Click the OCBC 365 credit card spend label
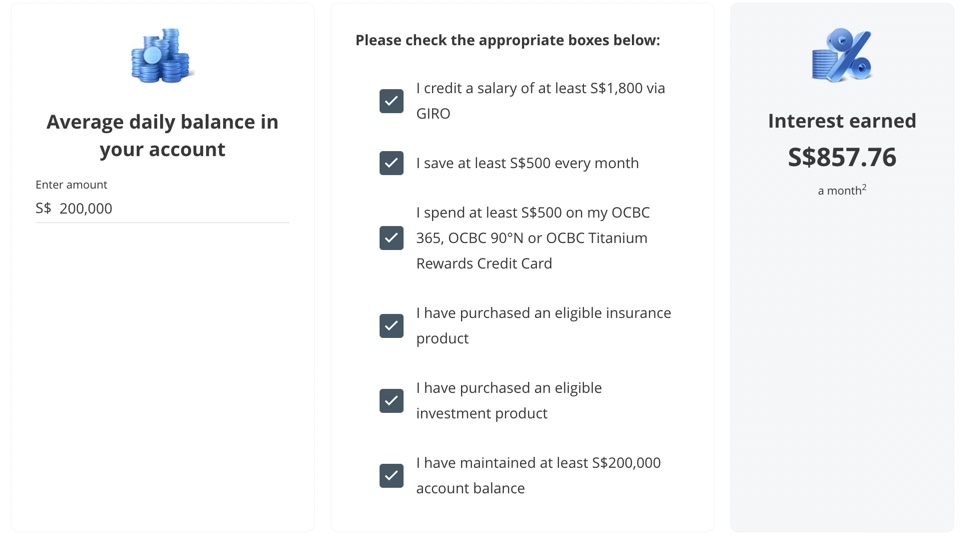The image size is (960, 538). [533, 238]
